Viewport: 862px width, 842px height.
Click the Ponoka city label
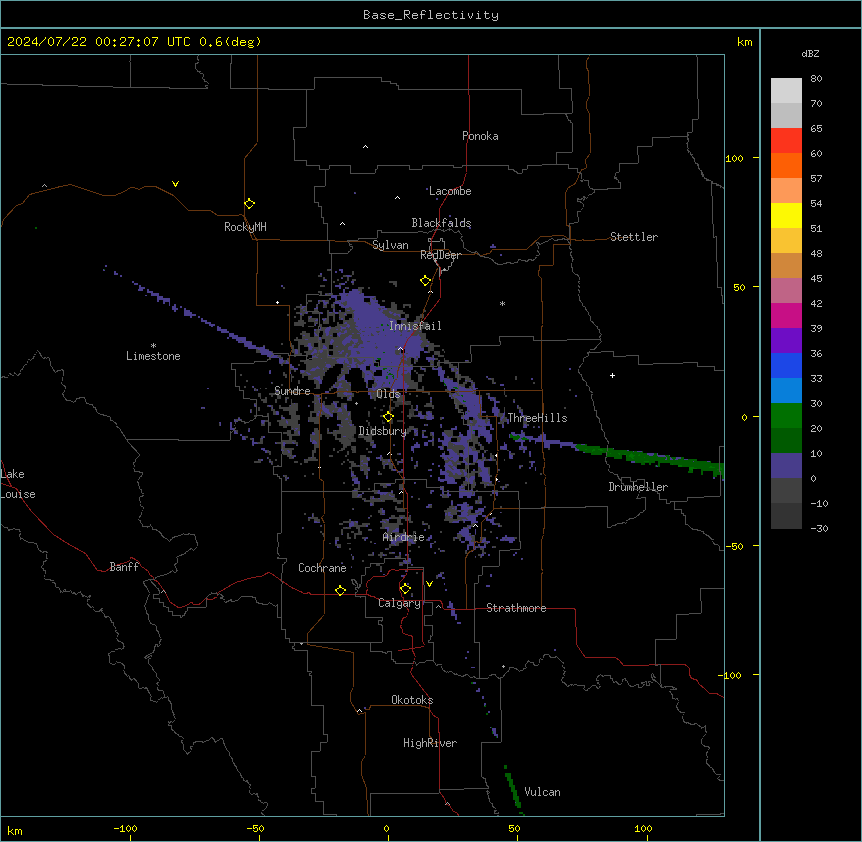pyautogui.click(x=480, y=136)
